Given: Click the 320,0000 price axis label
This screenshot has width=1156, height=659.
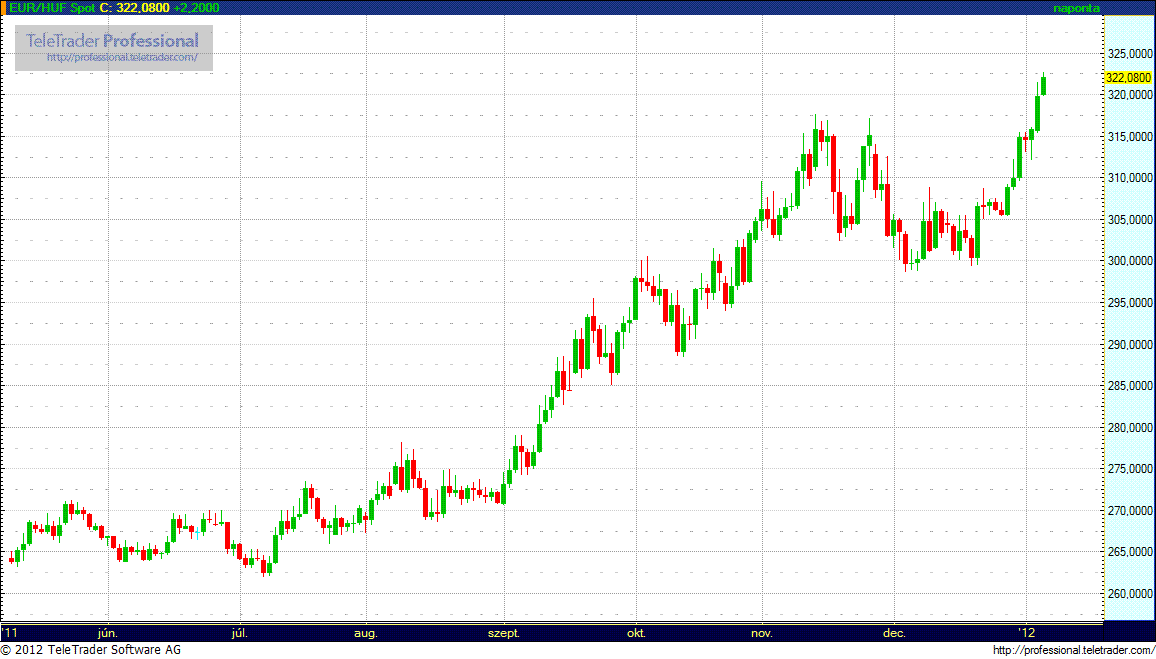Looking at the screenshot, I should click(1129, 95).
